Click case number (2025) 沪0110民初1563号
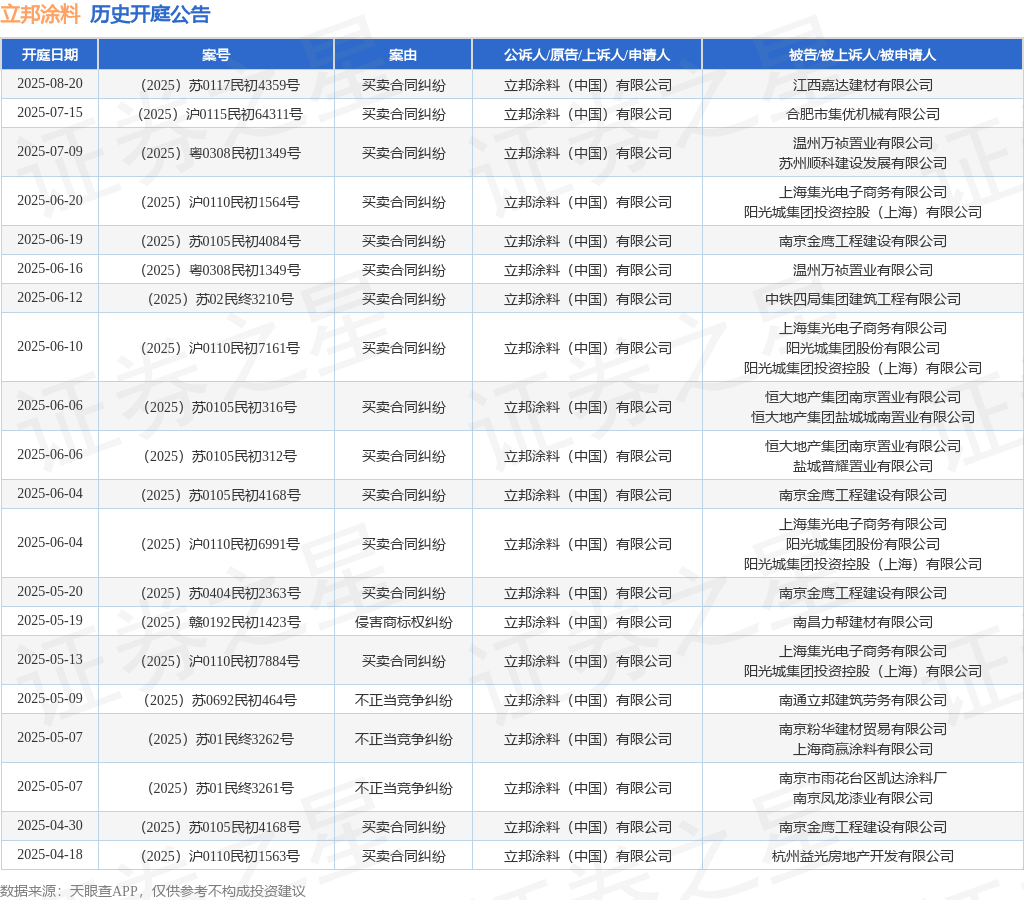 220,856
